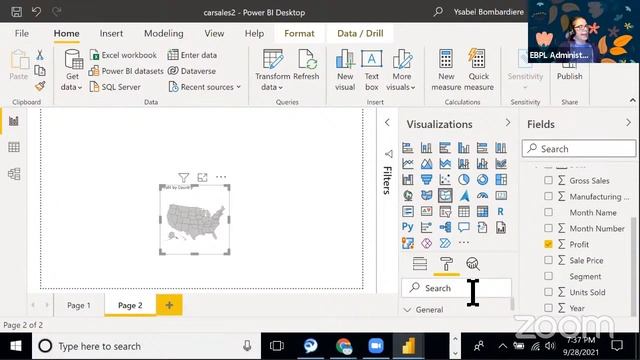Click the Enter data button
Viewport: 640px width, 360px height.
(x=192, y=55)
